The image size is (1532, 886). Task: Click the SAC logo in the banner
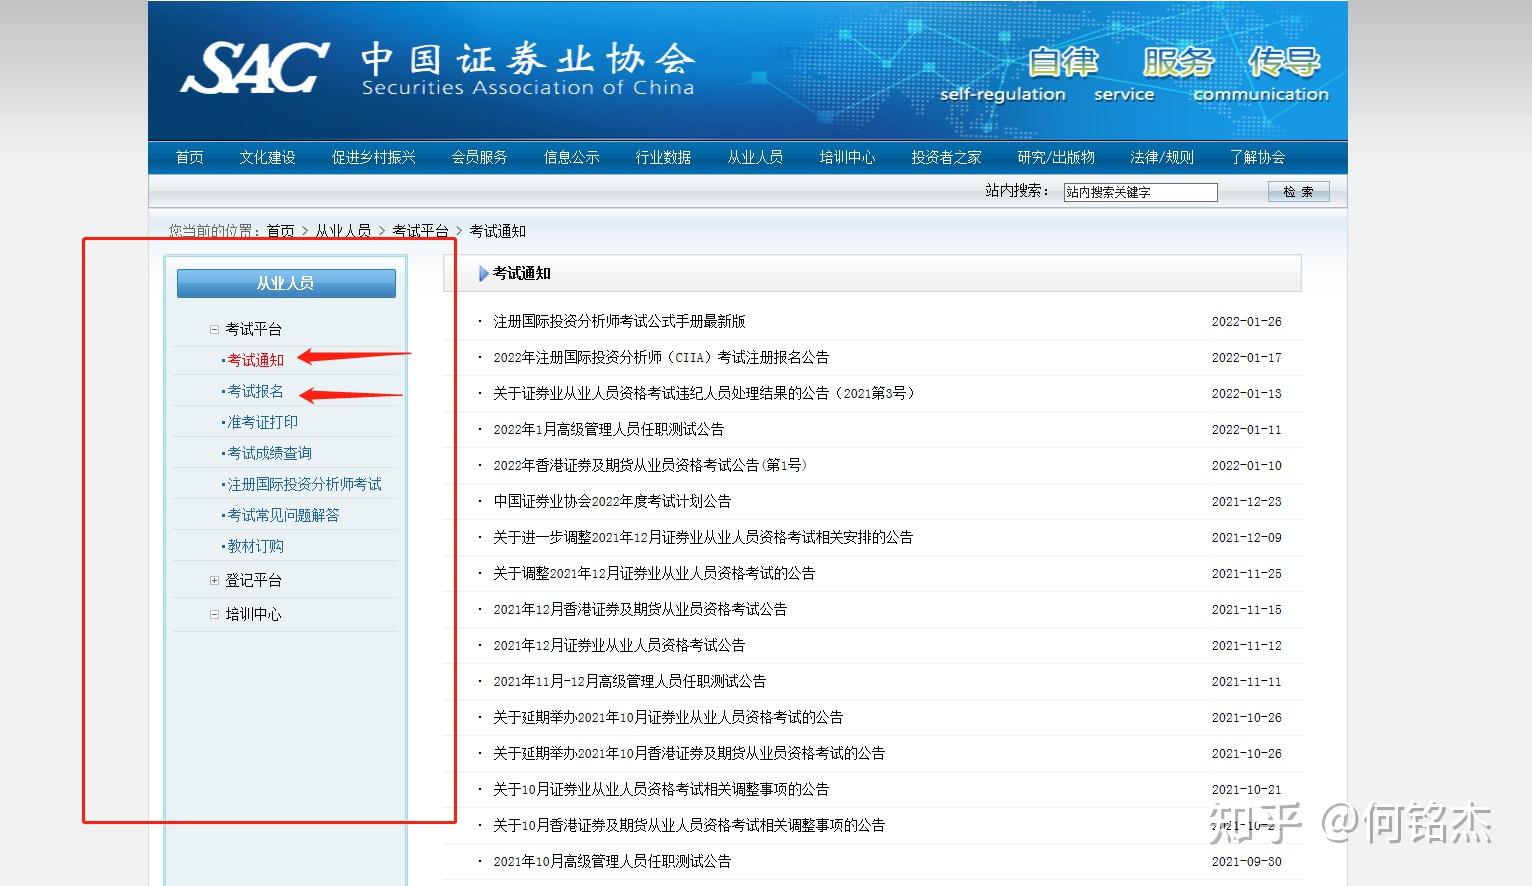click(254, 67)
